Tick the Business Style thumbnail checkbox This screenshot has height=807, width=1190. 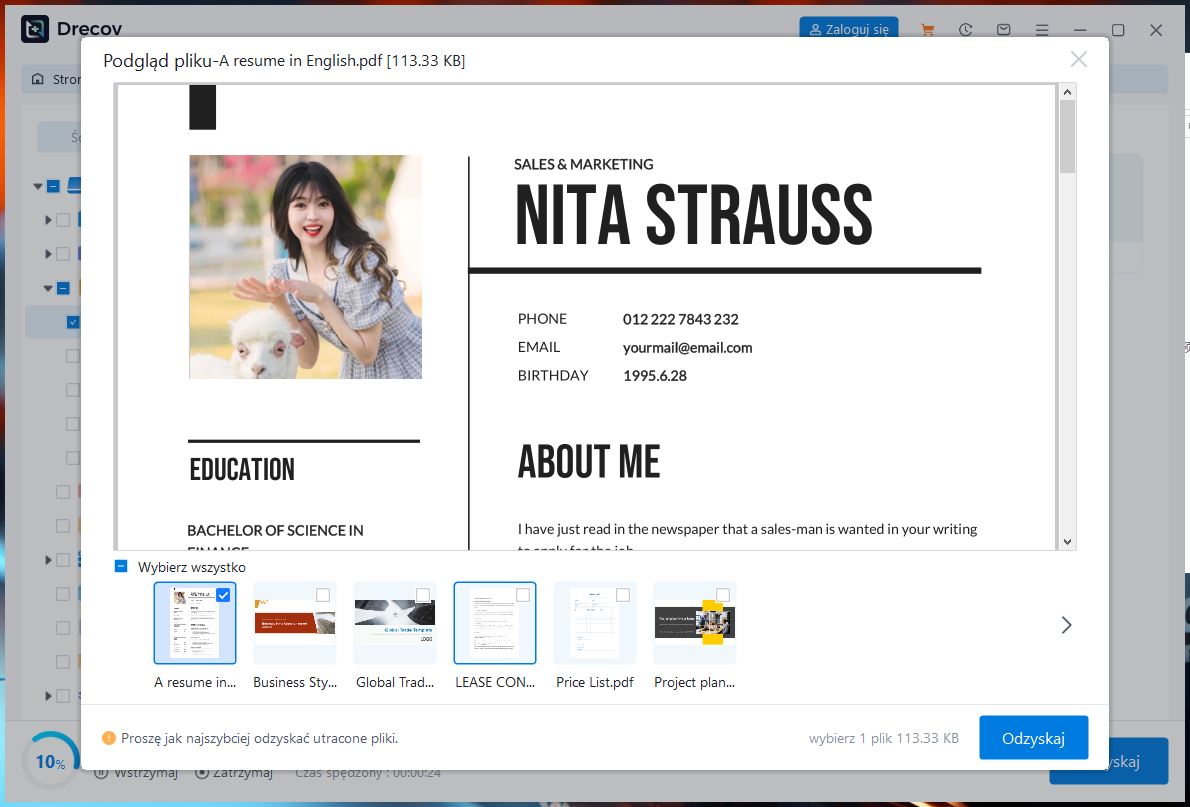tap(323, 595)
